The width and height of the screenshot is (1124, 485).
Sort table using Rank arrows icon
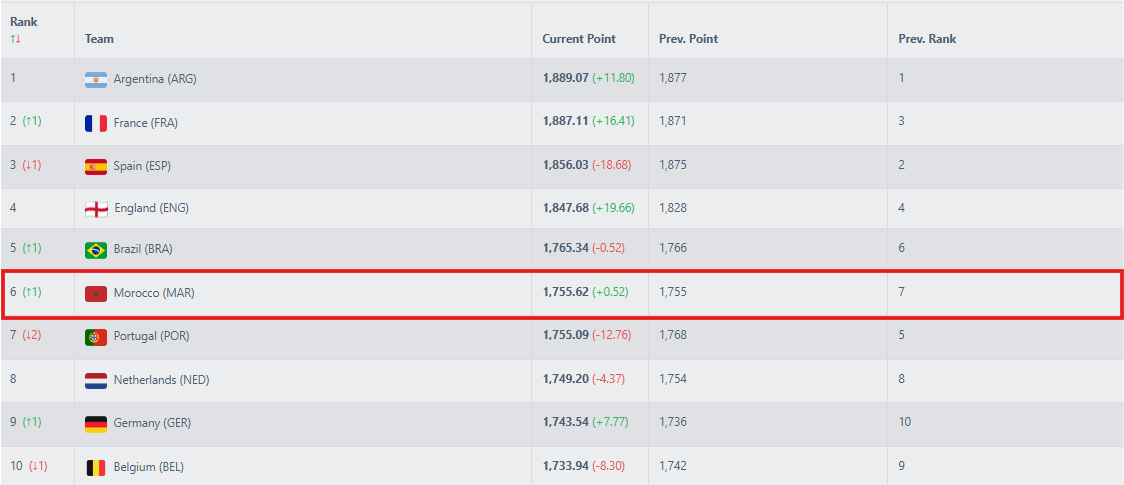pos(16,39)
